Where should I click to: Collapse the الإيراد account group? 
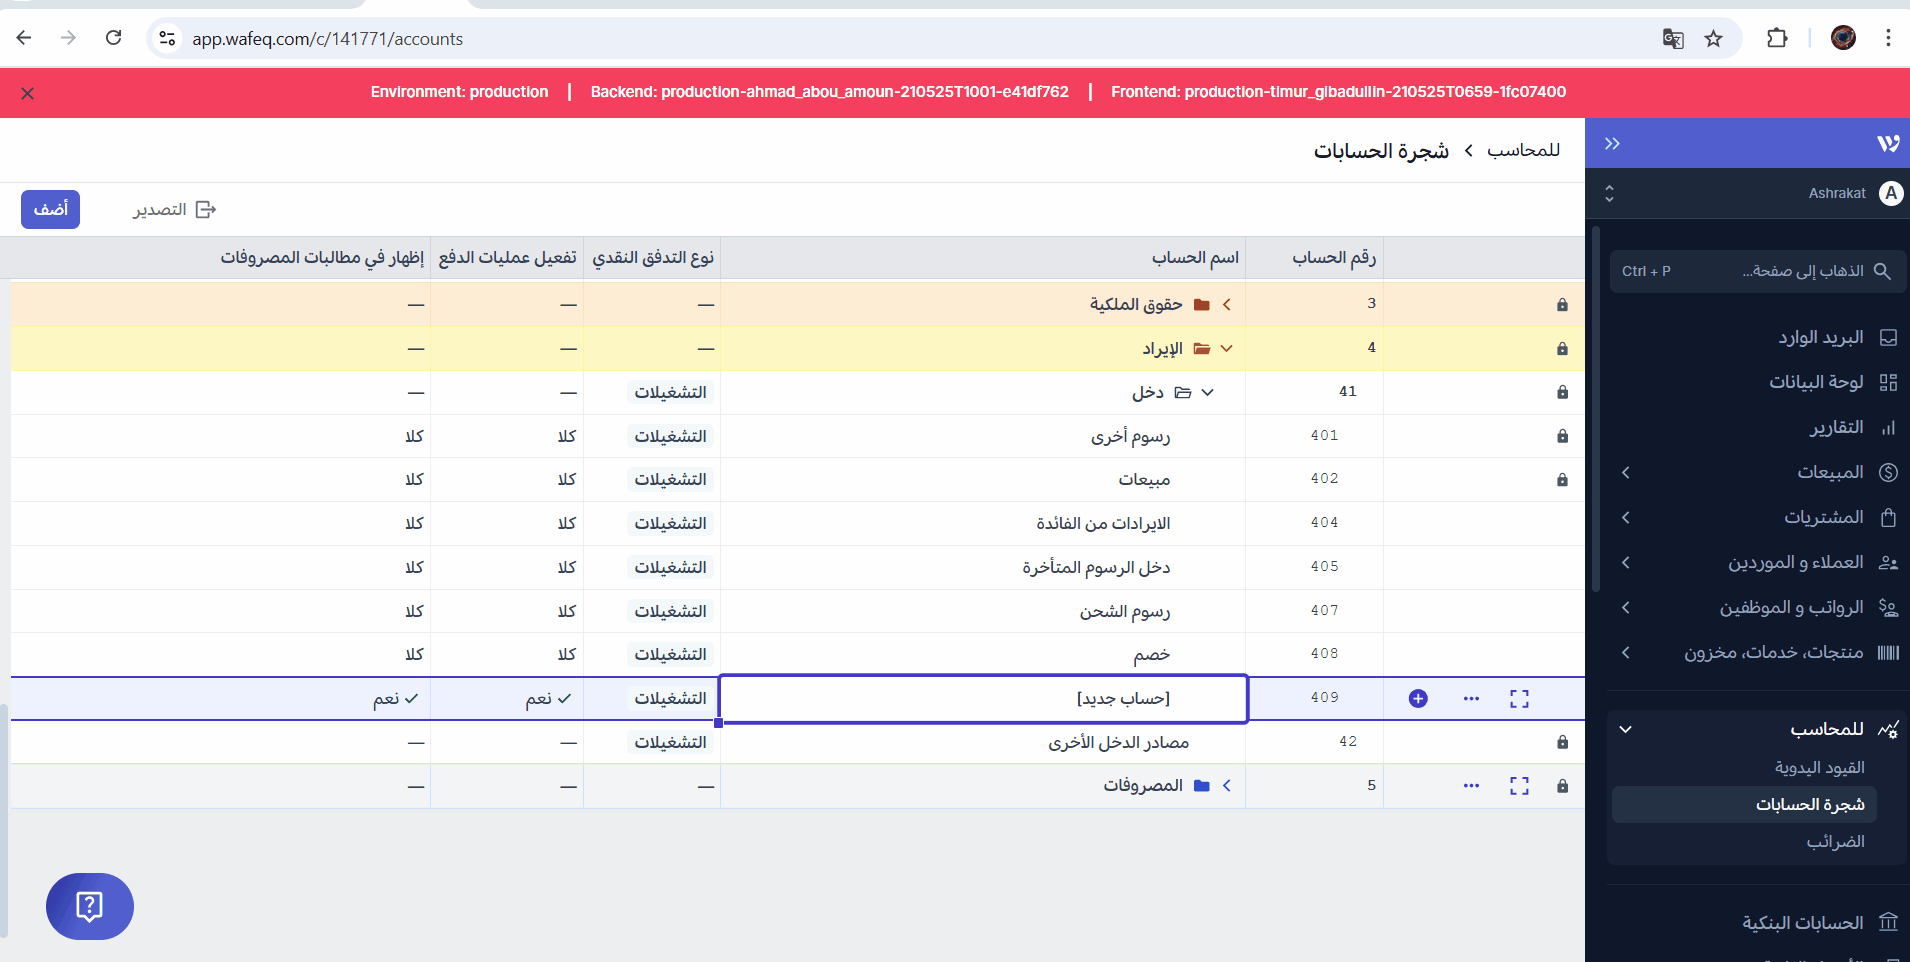pos(1226,348)
